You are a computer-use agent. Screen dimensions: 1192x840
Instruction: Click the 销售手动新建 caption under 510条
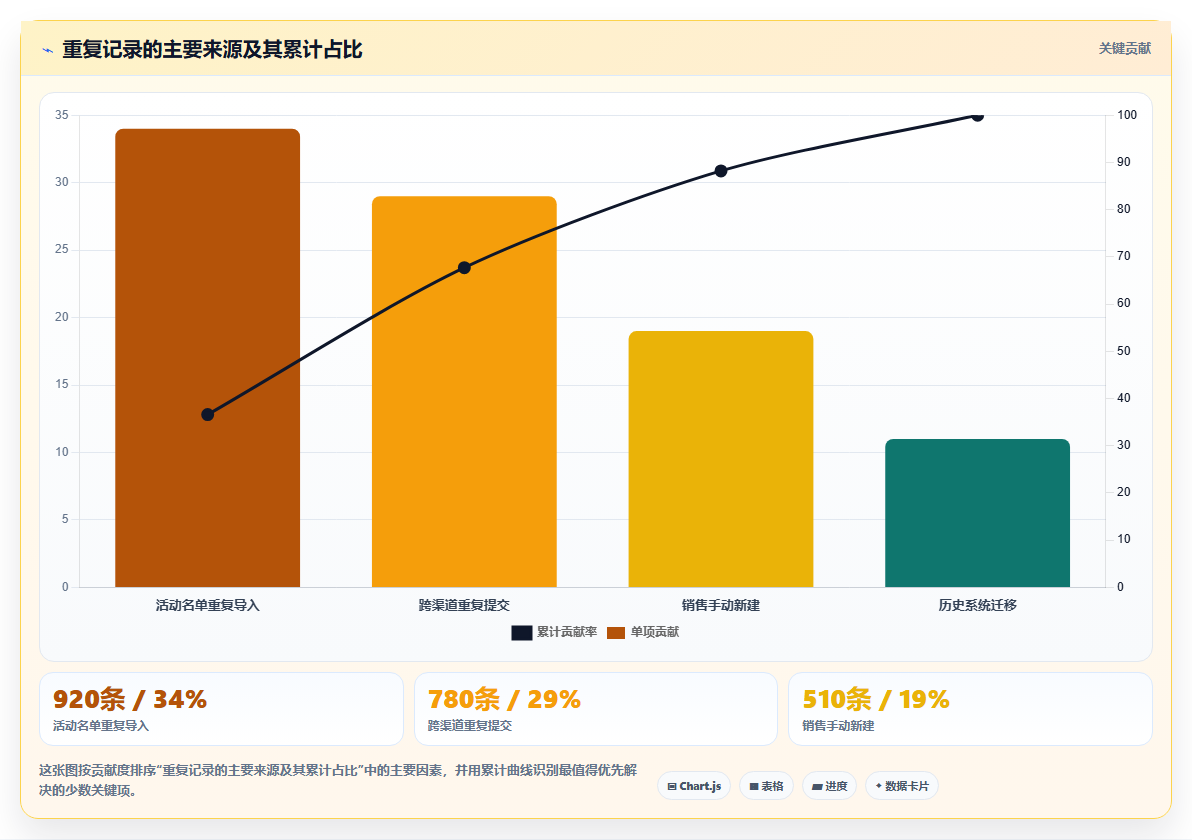(839, 726)
